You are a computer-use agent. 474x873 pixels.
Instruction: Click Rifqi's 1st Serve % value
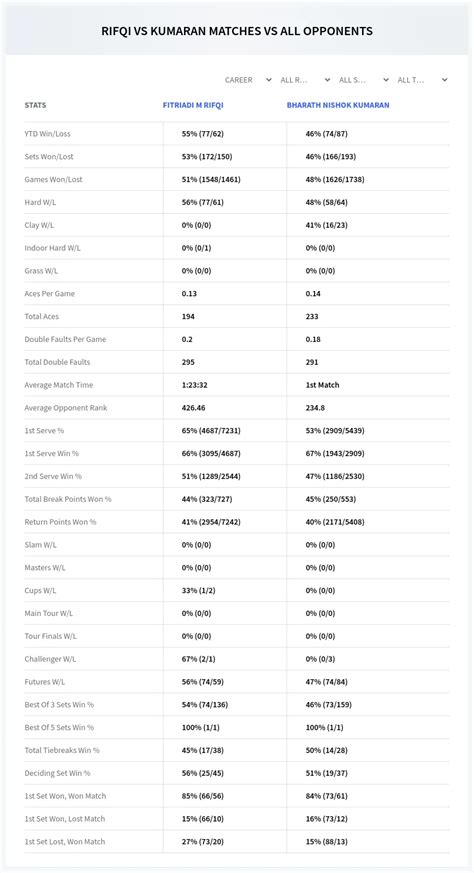211,431
